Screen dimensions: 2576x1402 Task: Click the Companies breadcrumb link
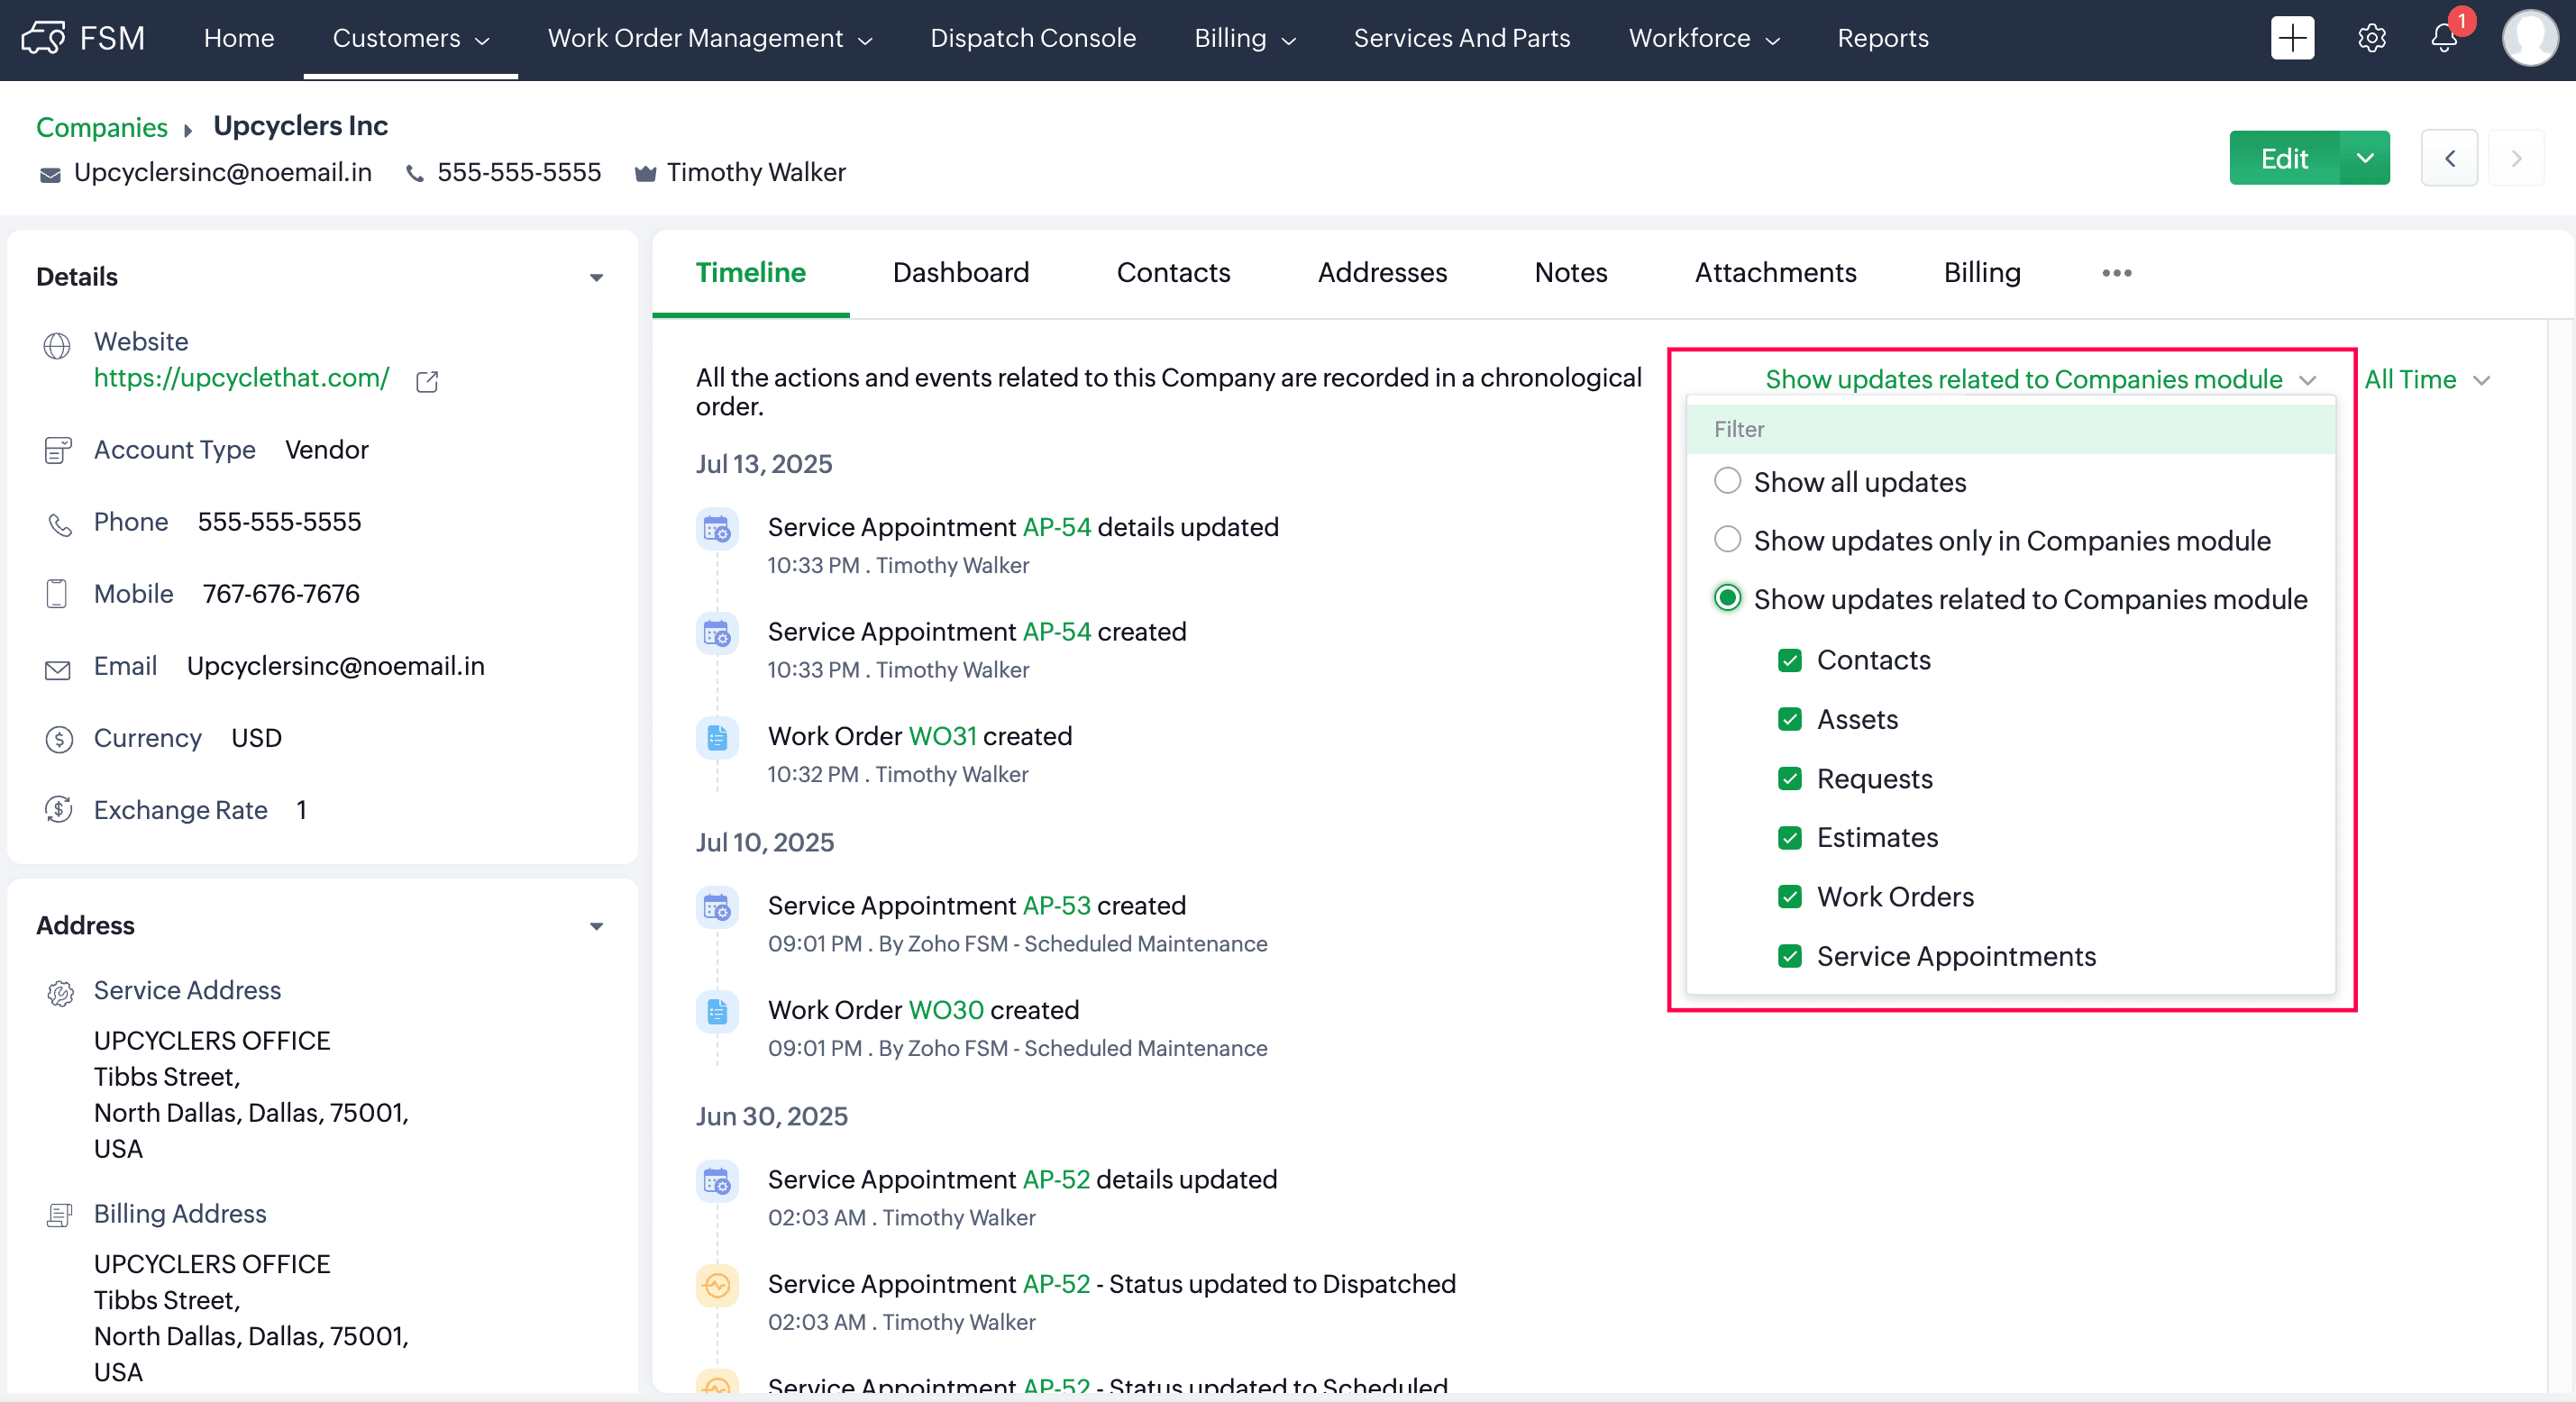point(101,127)
